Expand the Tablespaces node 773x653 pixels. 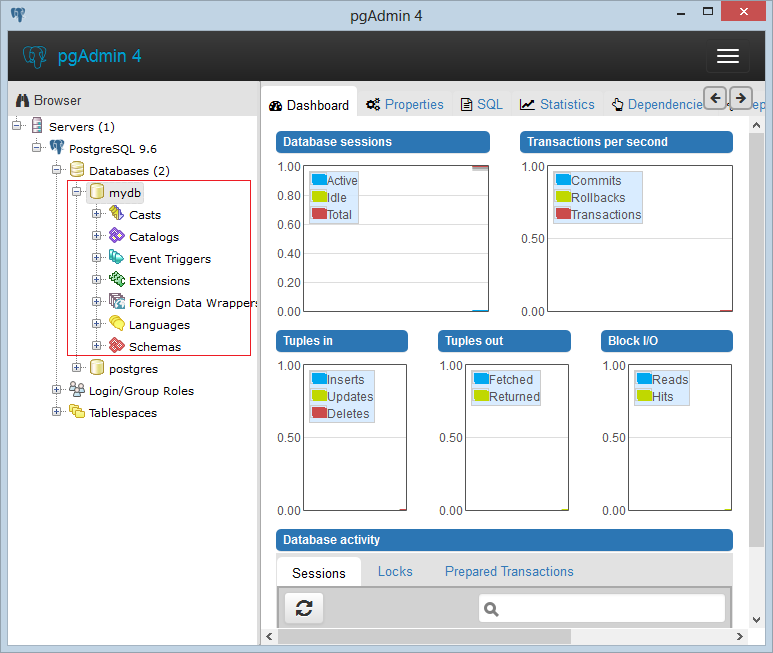[x=57, y=411]
